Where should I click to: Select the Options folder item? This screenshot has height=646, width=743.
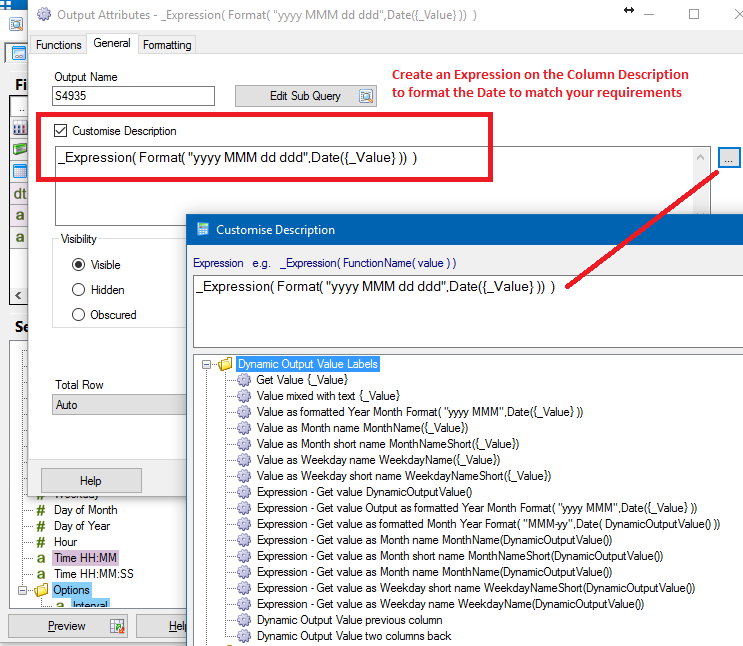(x=71, y=590)
